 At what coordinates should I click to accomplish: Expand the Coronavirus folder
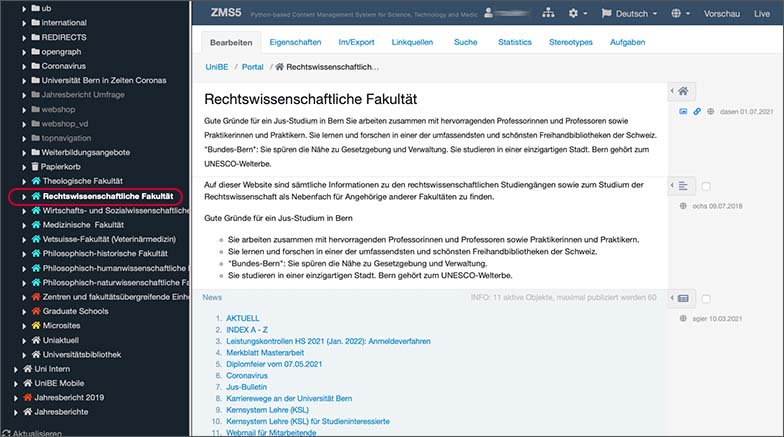pos(24,66)
